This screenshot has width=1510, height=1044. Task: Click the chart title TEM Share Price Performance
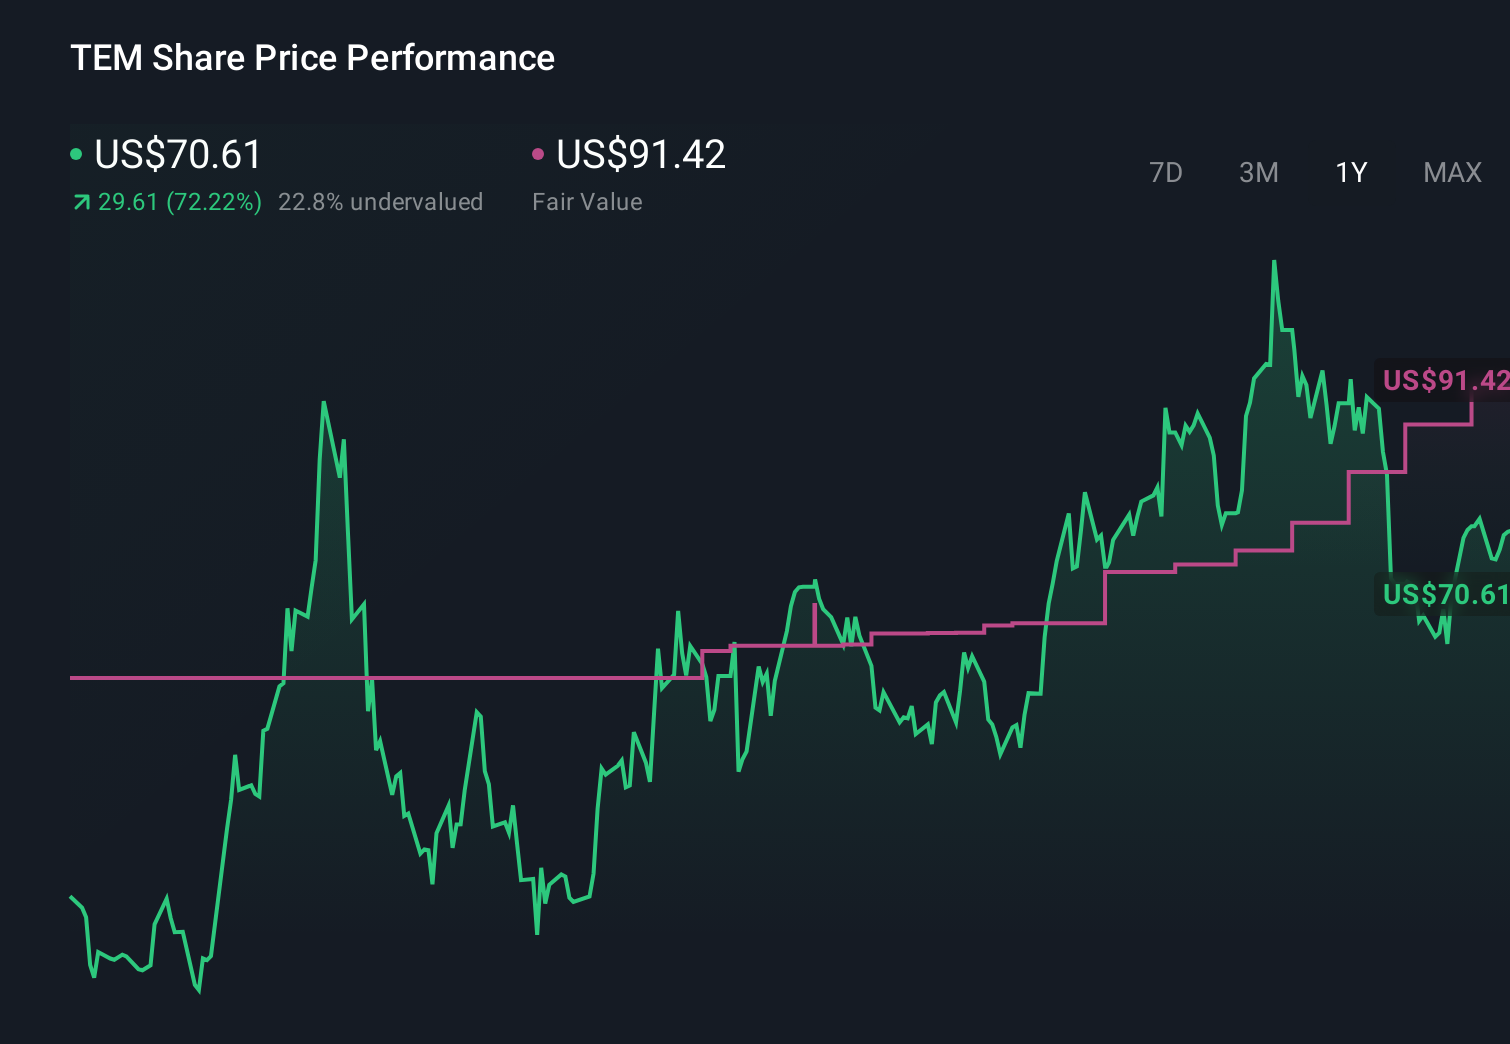[x=312, y=57]
